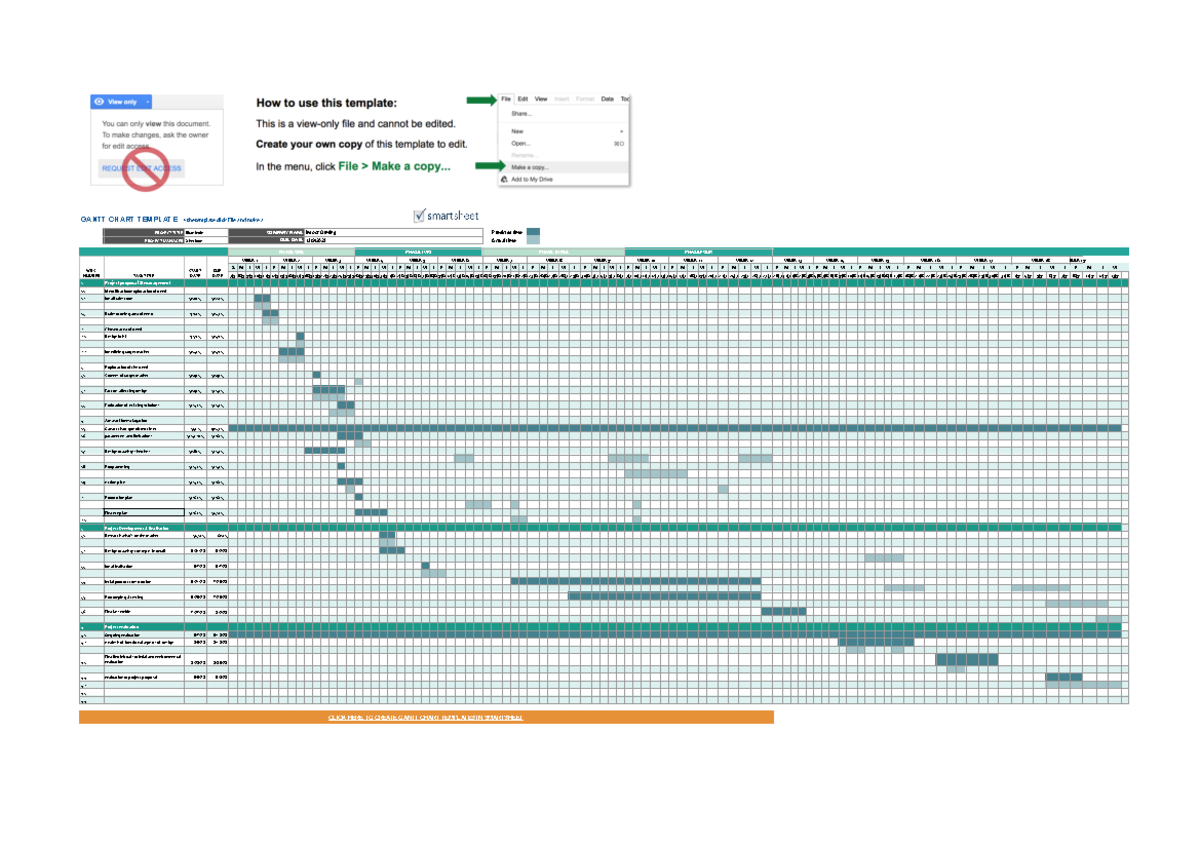This screenshot has width=1200, height=848.
Task: Open the orange "CLICK HERE TO CREATE GANTT CHART" link
Action: pyautogui.click(x=425, y=718)
